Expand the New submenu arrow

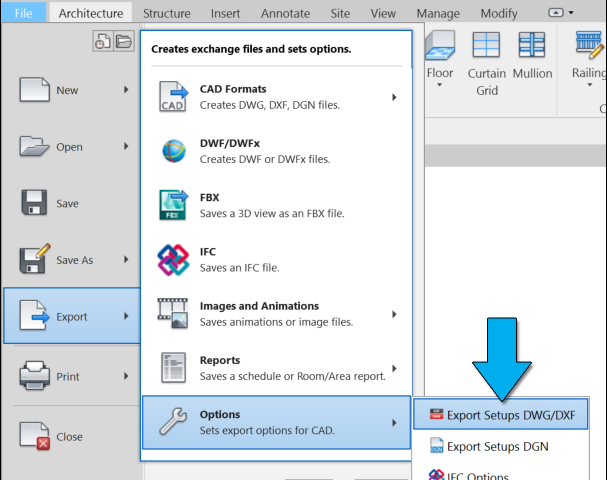126,90
